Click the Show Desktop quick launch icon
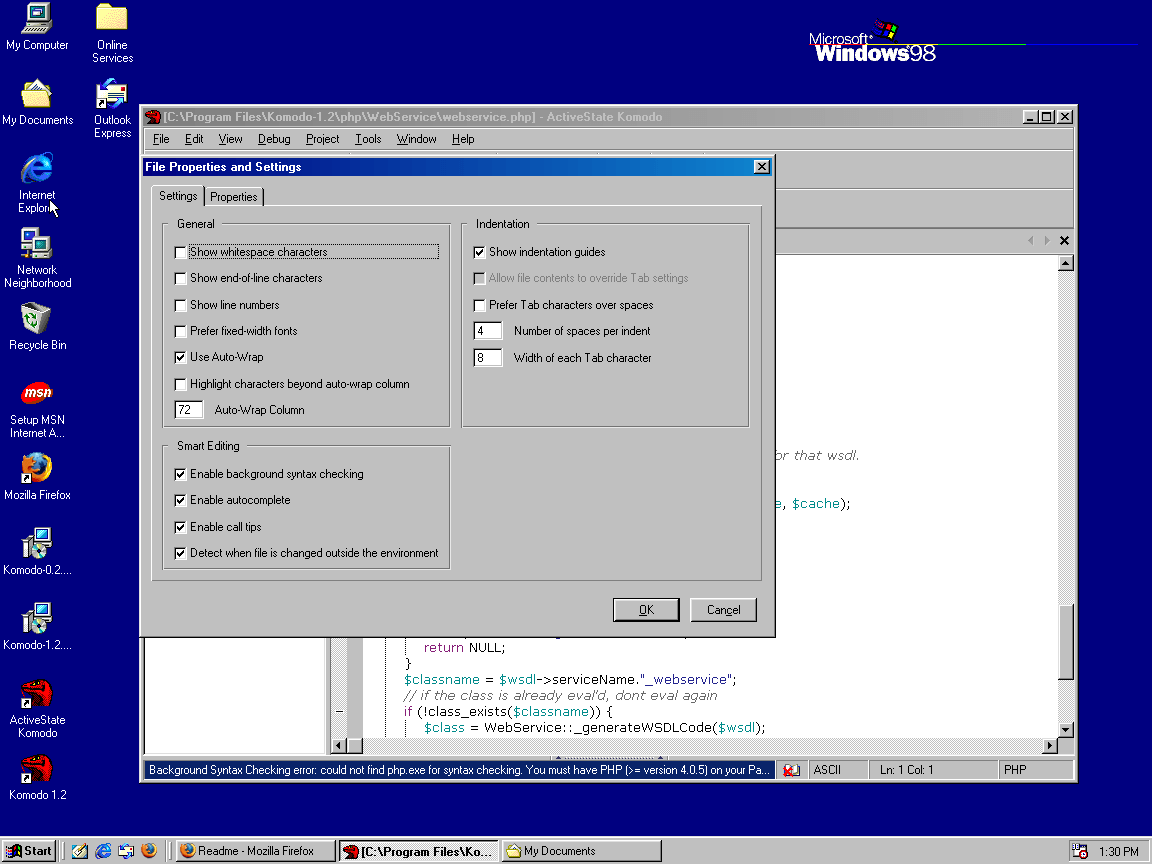 [80, 851]
